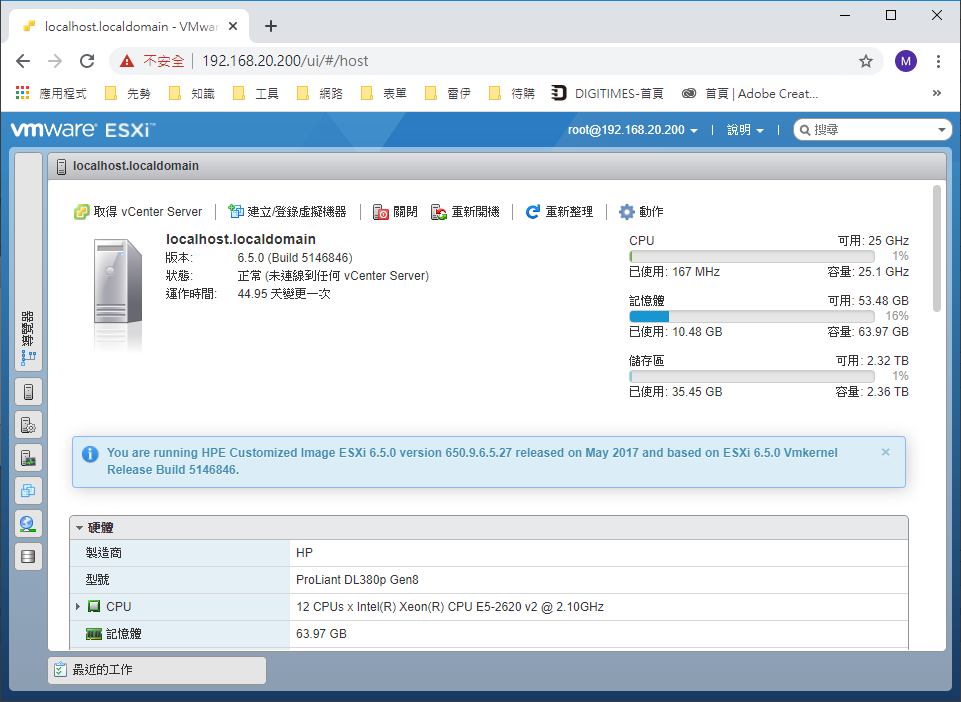This screenshot has width=961, height=702.
Task: Open the 雷伊 bookmark folder
Action: (447, 93)
